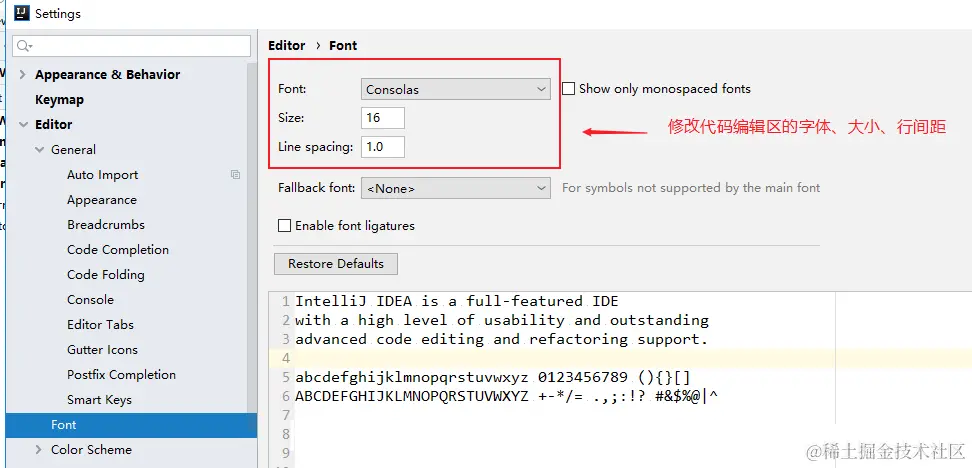The height and width of the screenshot is (468, 972).
Task: Open Postfix Completion settings
Action: pos(122,375)
